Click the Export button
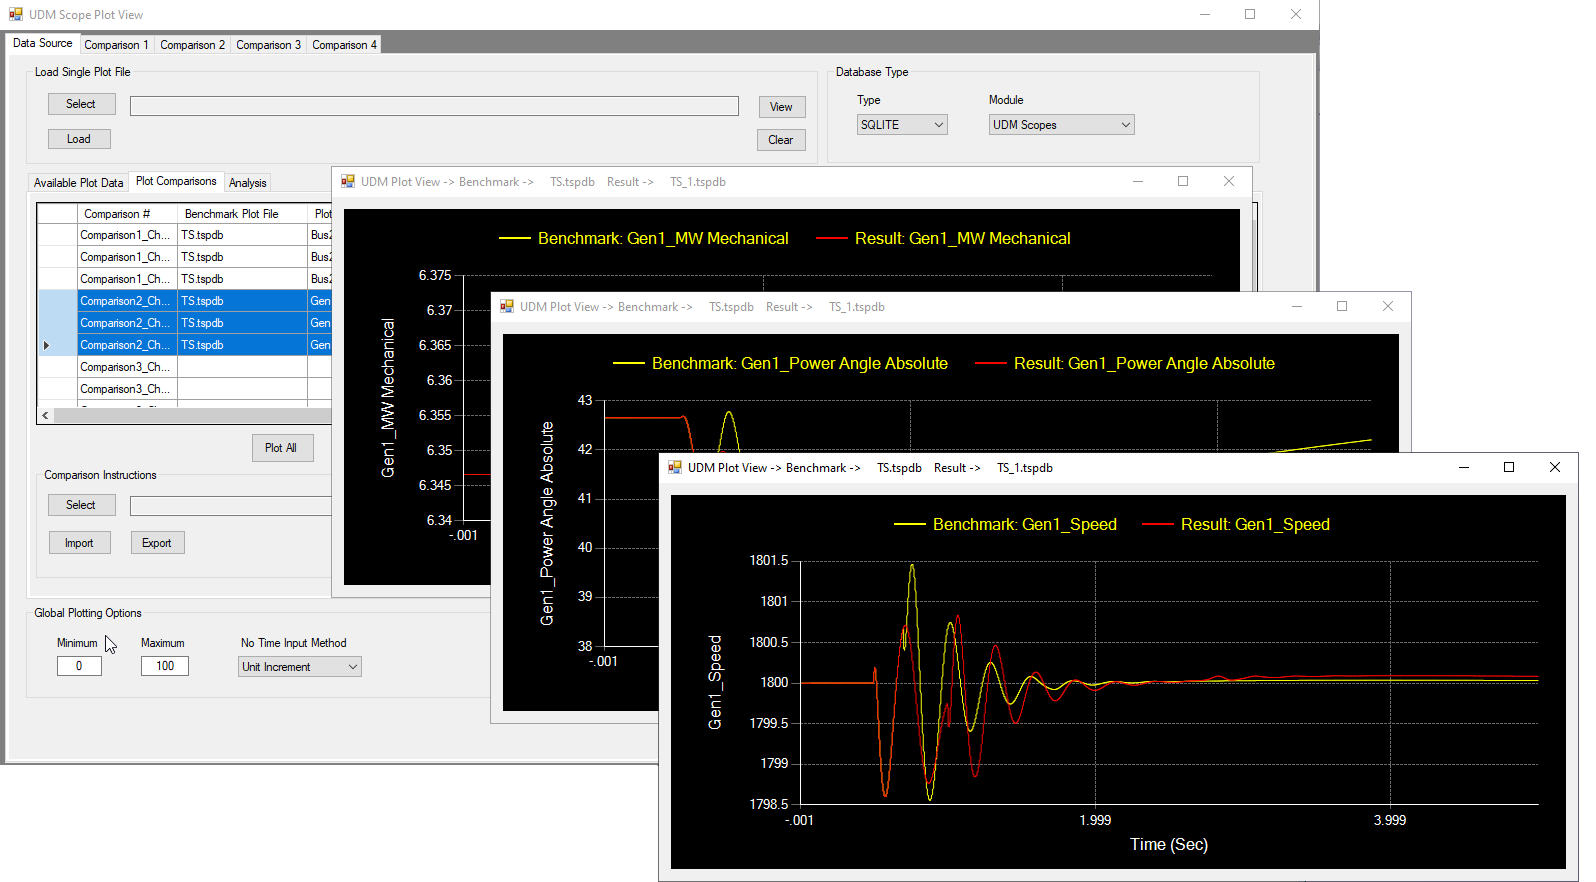Viewport: 1596px width, 882px height. tap(157, 543)
